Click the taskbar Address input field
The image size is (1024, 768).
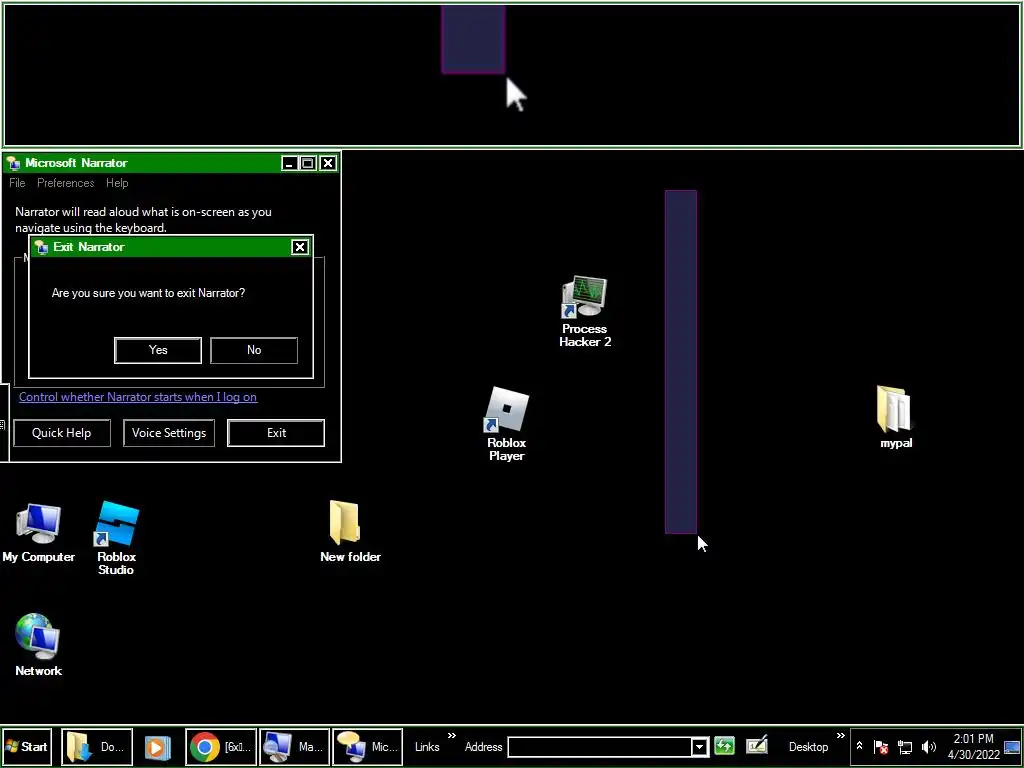tap(600, 747)
